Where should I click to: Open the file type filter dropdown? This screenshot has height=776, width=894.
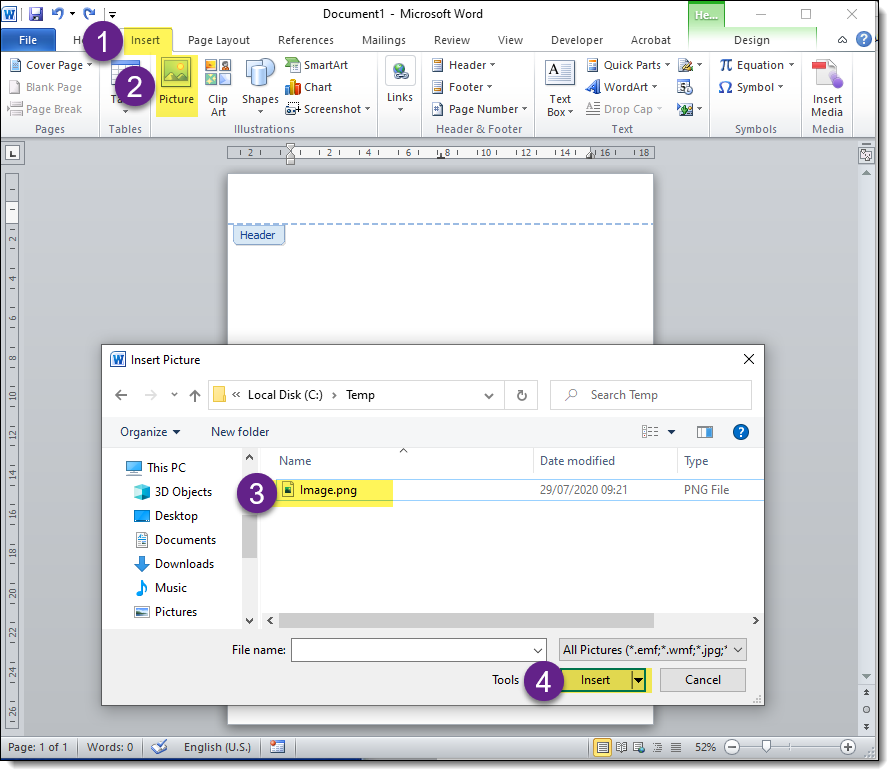[x=654, y=650]
